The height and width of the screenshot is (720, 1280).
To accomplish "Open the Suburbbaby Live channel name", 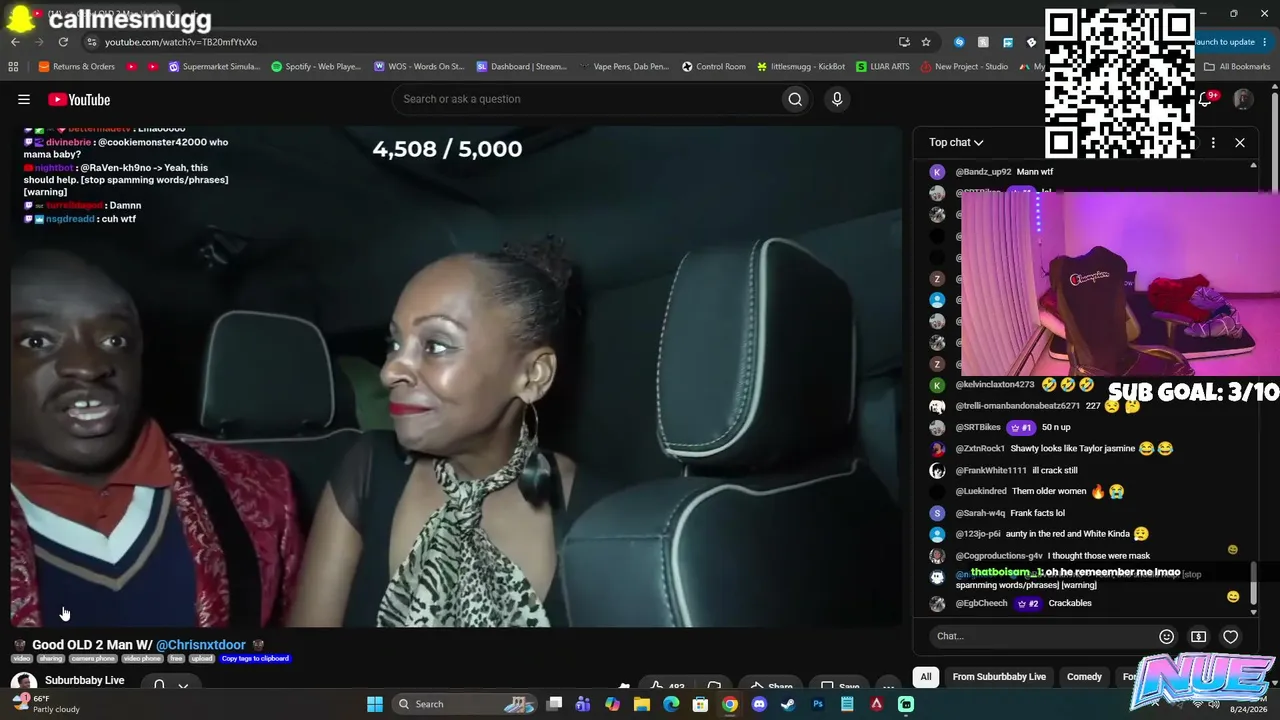I will [84, 680].
